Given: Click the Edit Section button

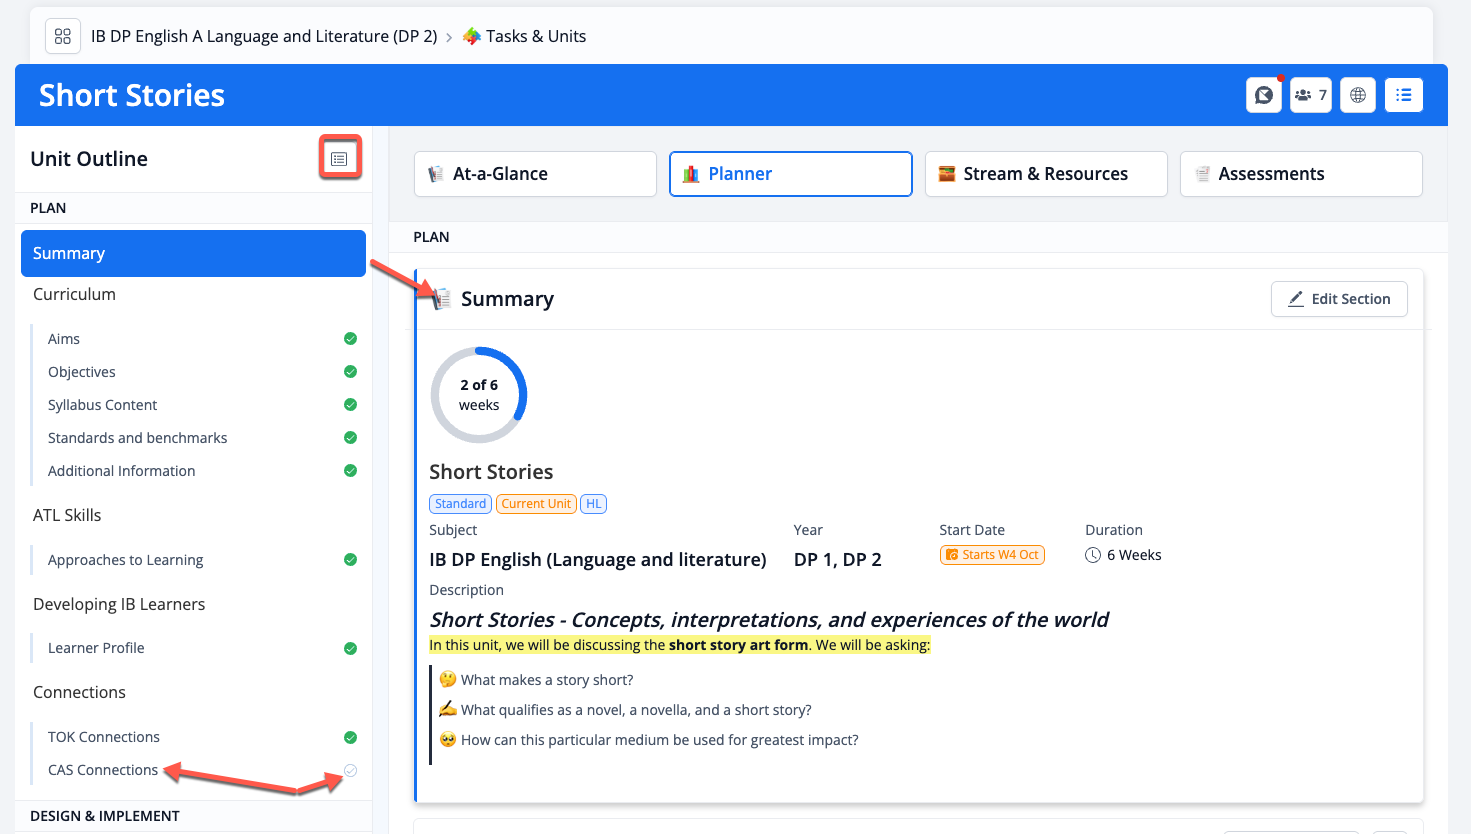Looking at the screenshot, I should [x=1338, y=299].
